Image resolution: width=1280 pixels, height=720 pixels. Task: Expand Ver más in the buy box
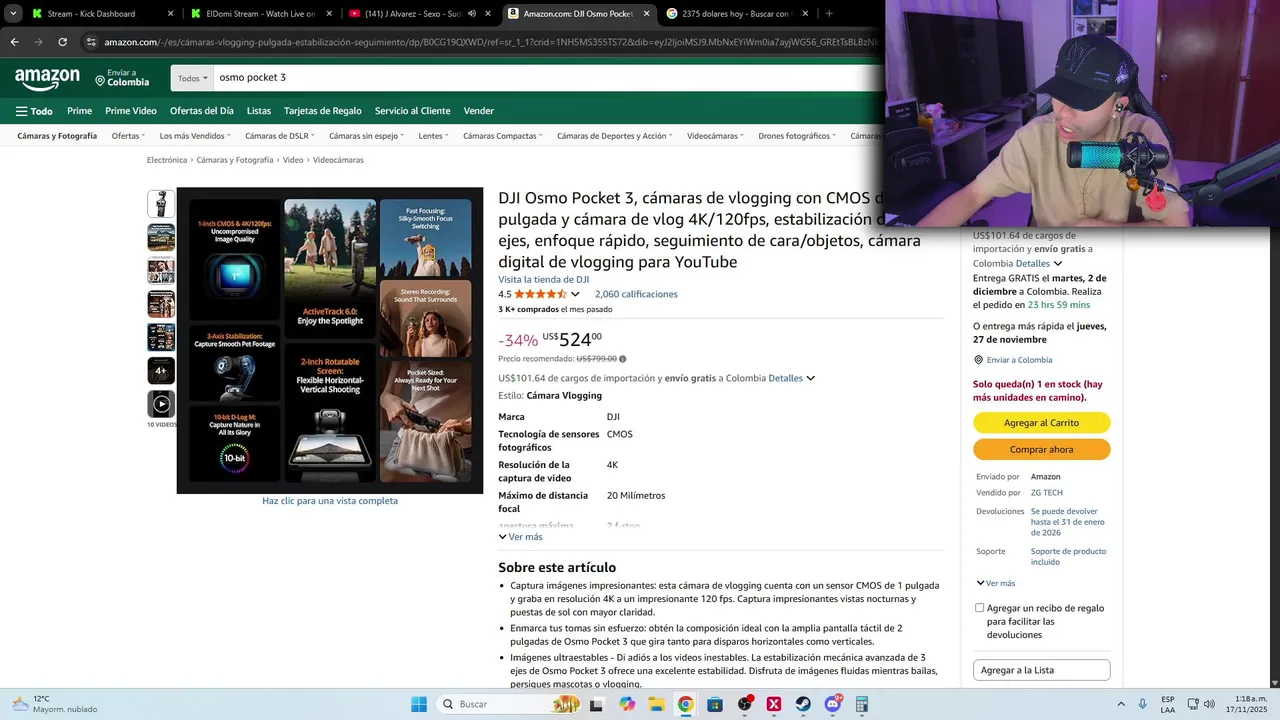click(x=995, y=583)
